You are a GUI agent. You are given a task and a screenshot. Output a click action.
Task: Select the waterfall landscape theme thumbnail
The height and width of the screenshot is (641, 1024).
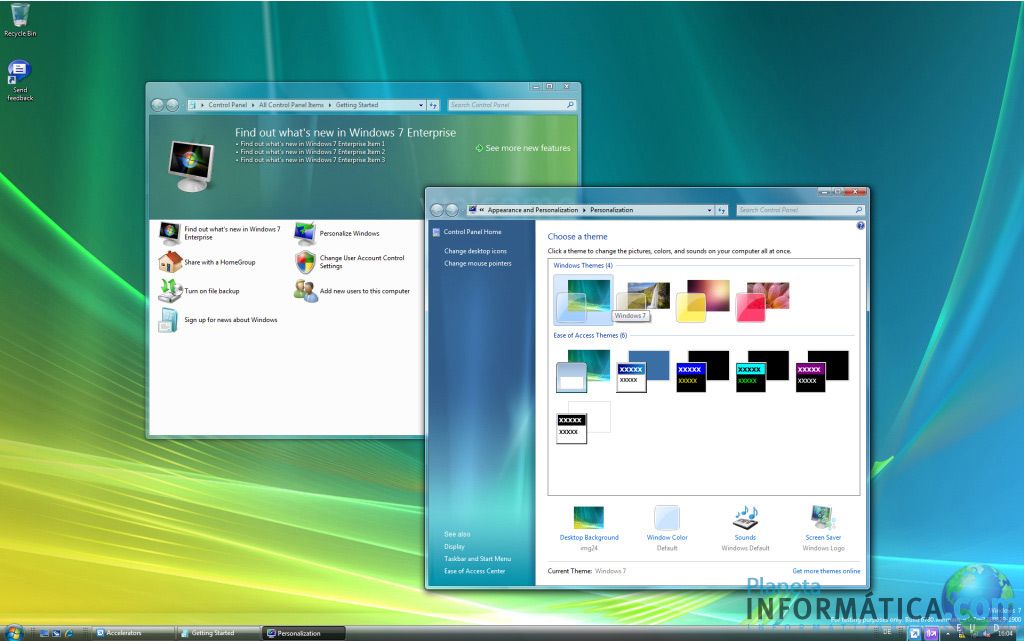pyautogui.click(x=643, y=300)
